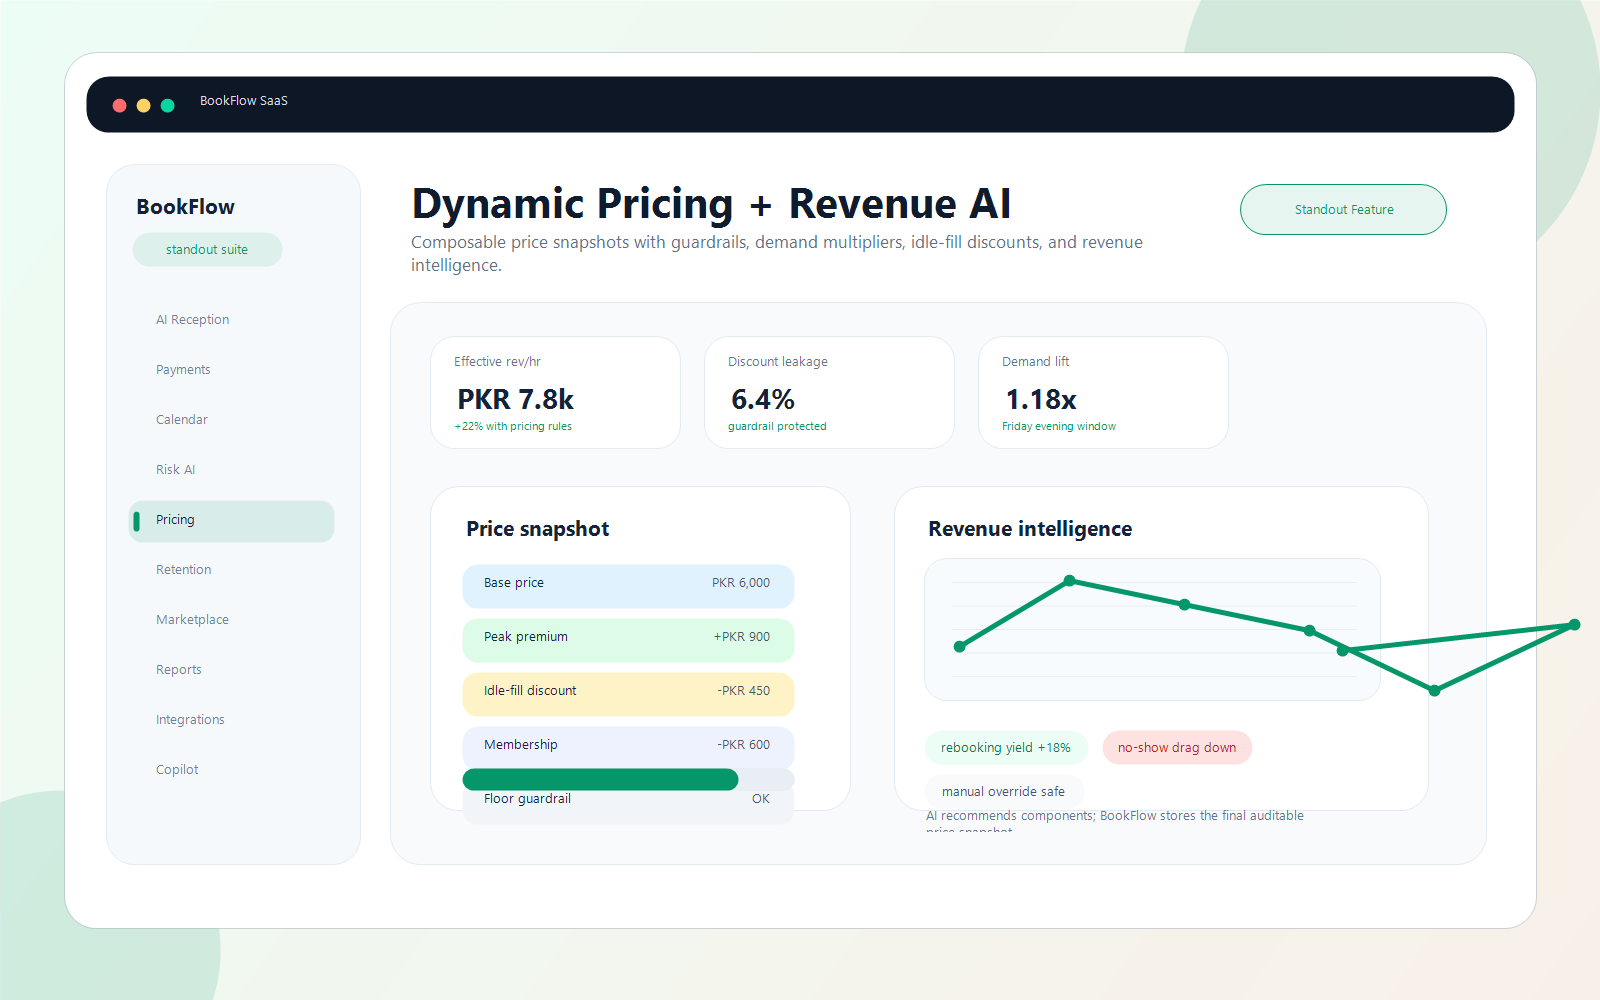Image resolution: width=1600 pixels, height=1000 pixels.
Task: Select the active Pricing menu item
Action: (231, 521)
